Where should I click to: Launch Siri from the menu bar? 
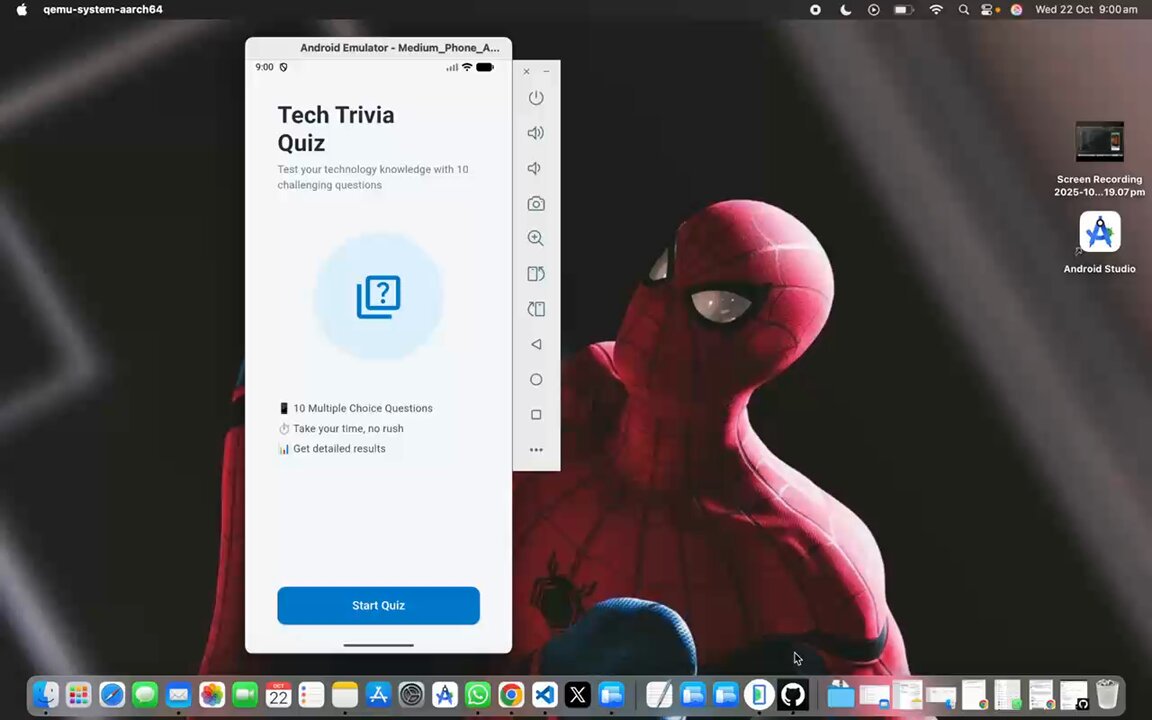click(1017, 10)
